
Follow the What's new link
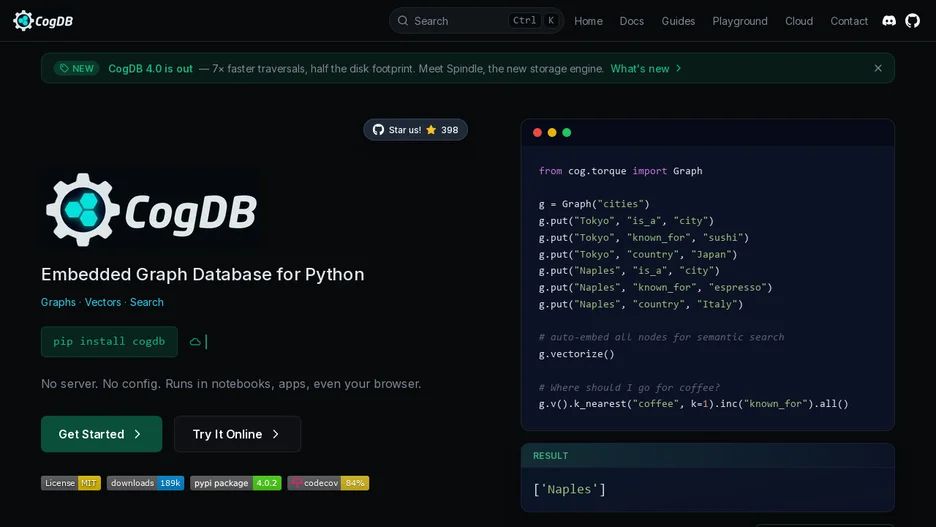[x=645, y=69]
